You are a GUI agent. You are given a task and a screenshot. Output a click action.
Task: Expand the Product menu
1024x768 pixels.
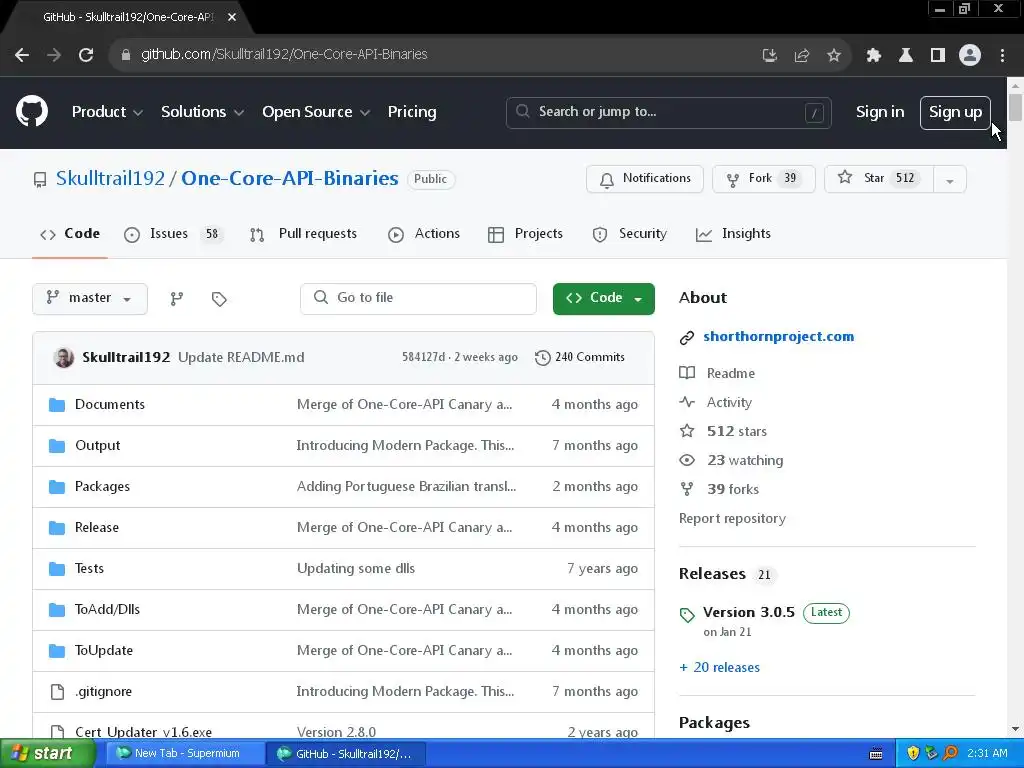(107, 112)
